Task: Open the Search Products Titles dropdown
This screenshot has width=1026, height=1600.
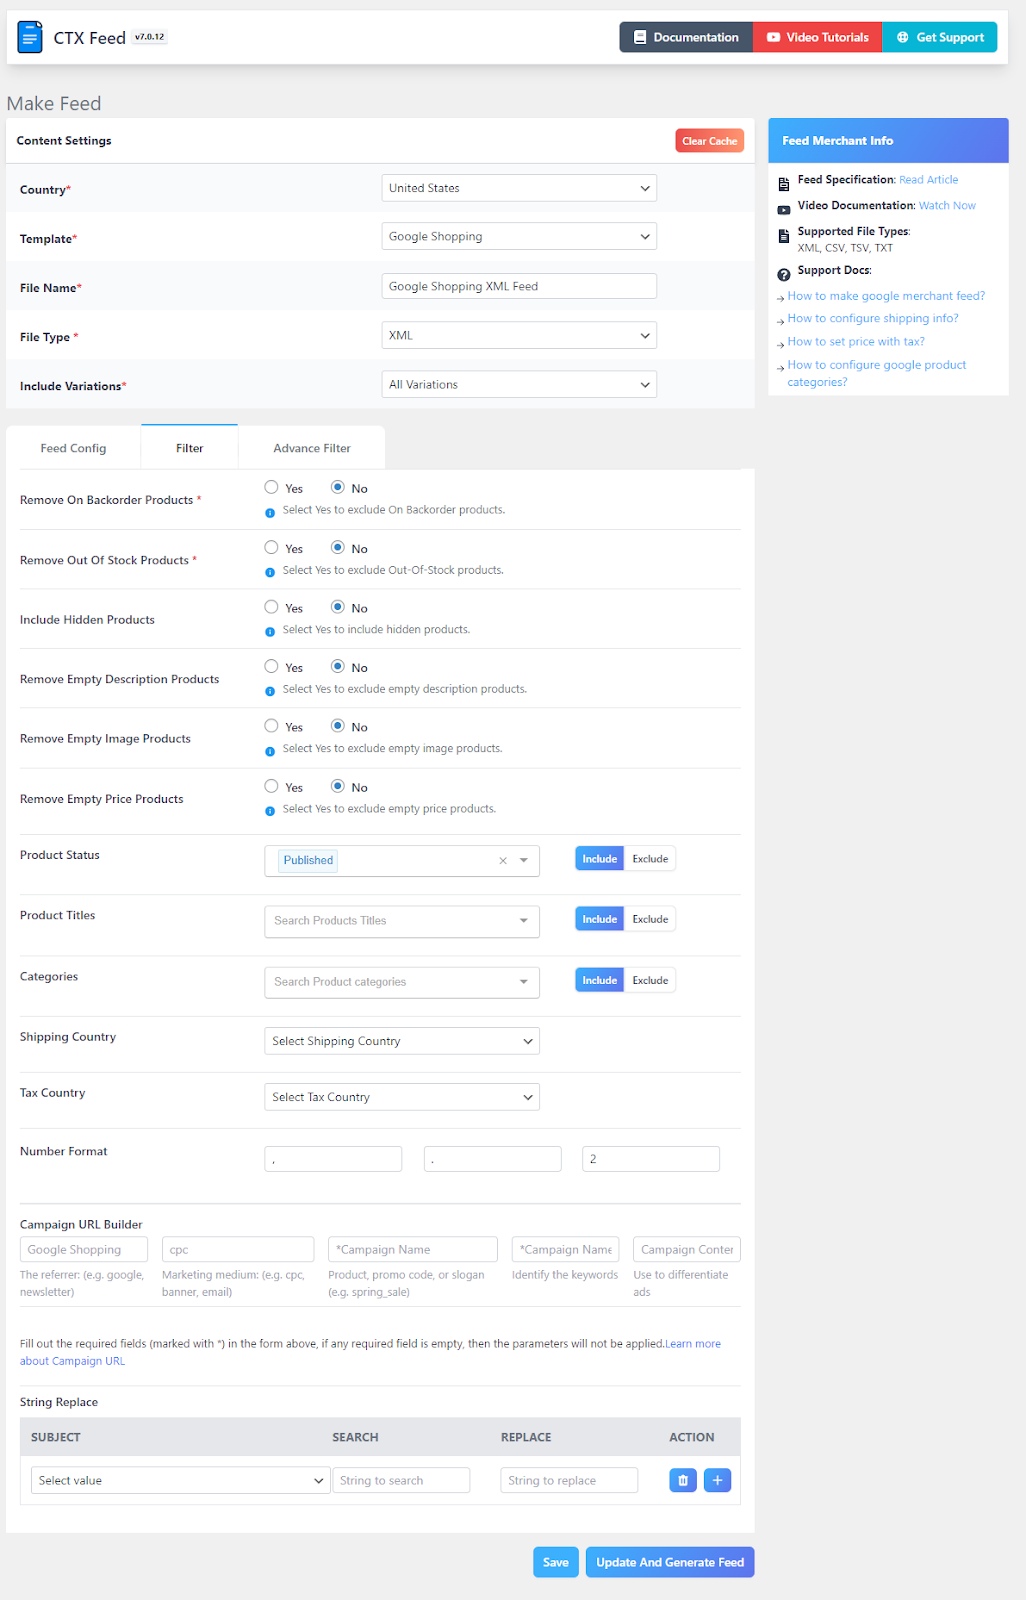Action: click(x=402, y=921)
